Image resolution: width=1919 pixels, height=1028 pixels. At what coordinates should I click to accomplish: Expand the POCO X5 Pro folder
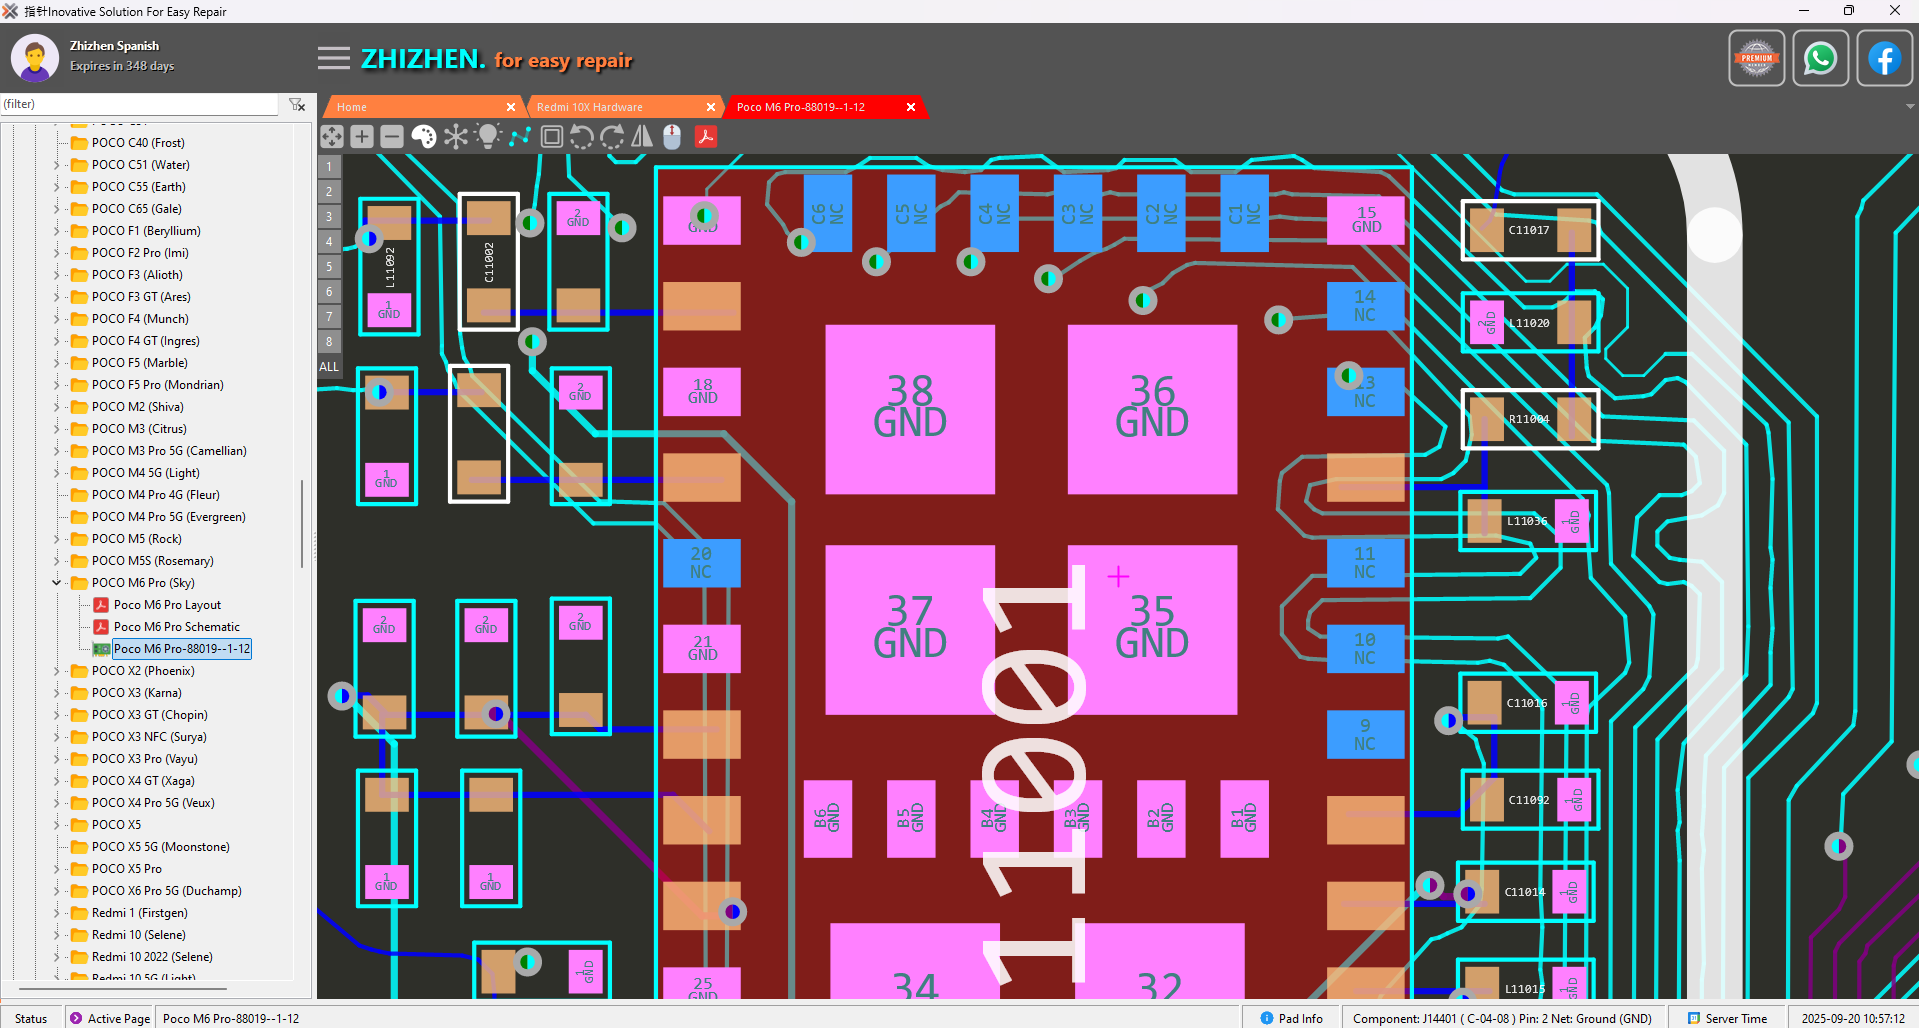(x=57, y=869)
